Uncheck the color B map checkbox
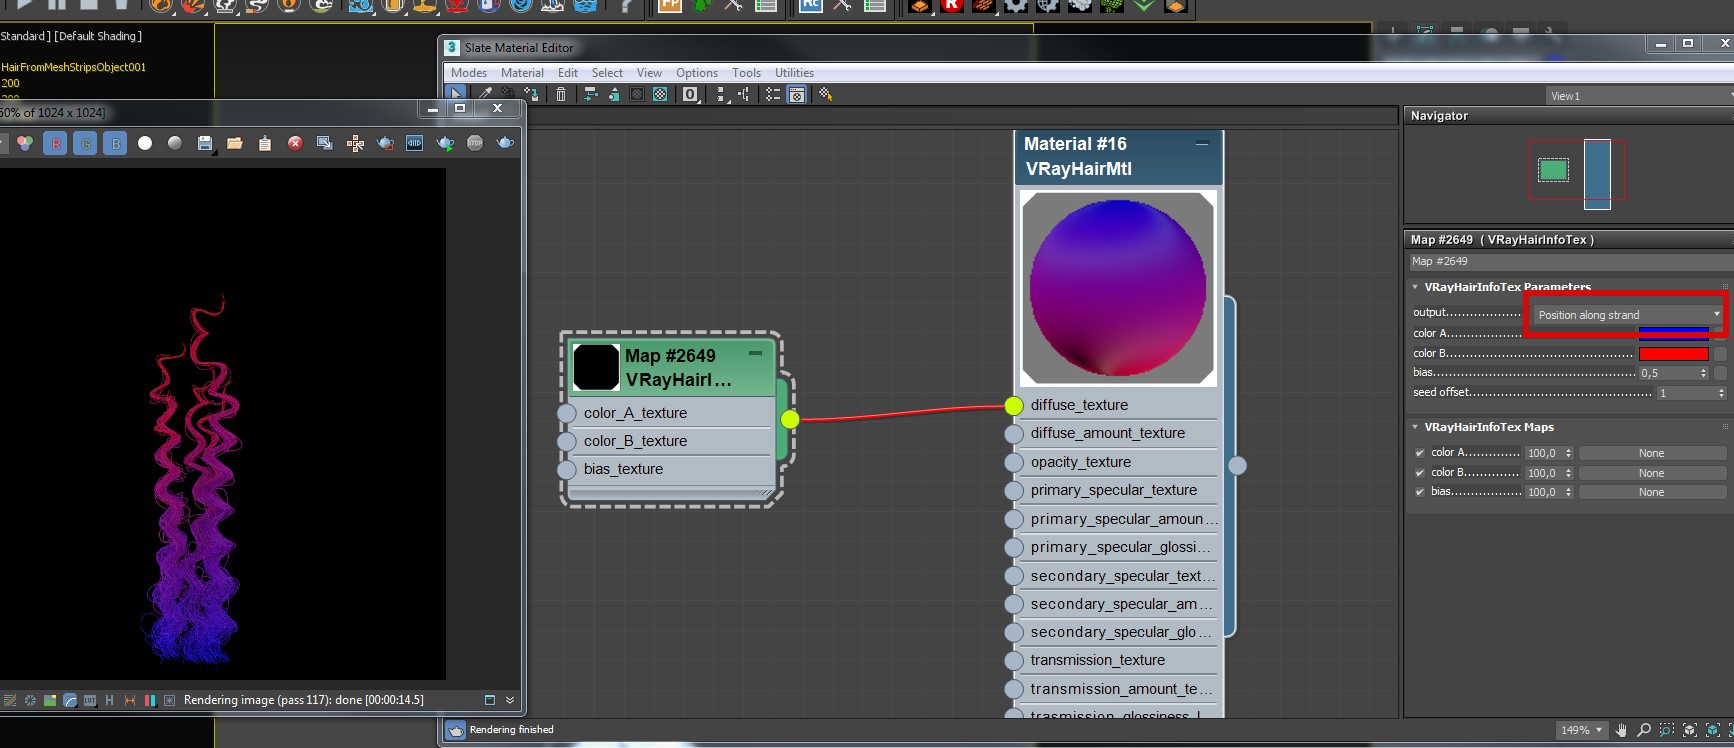The height and width of the screenshot is (748, 1734). click(1420, 473)
